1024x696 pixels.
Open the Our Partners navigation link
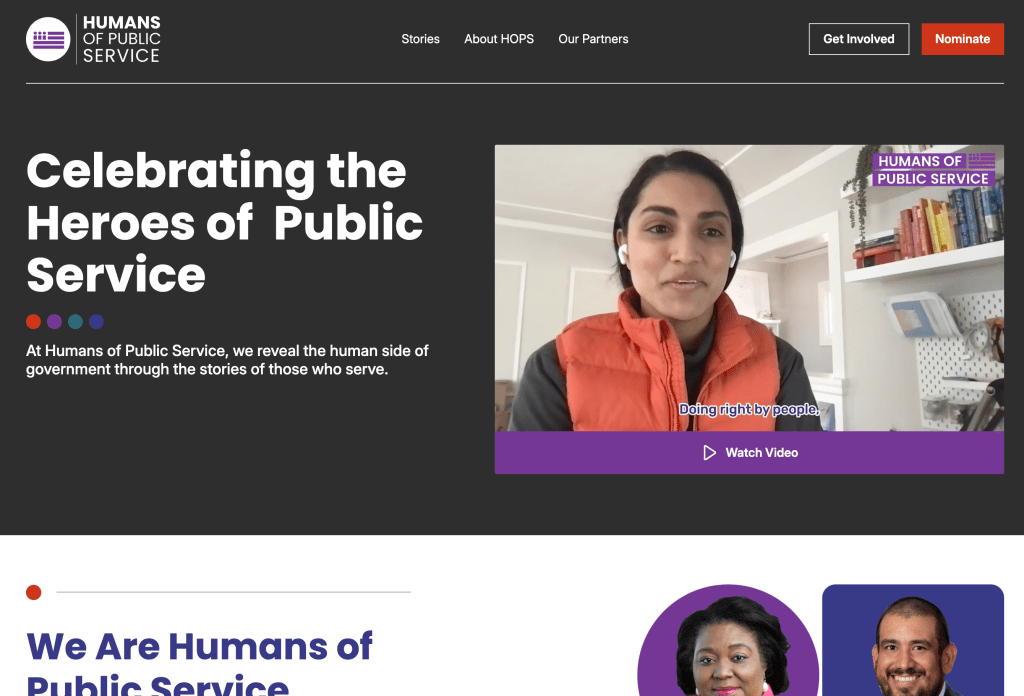click(593, 39)
